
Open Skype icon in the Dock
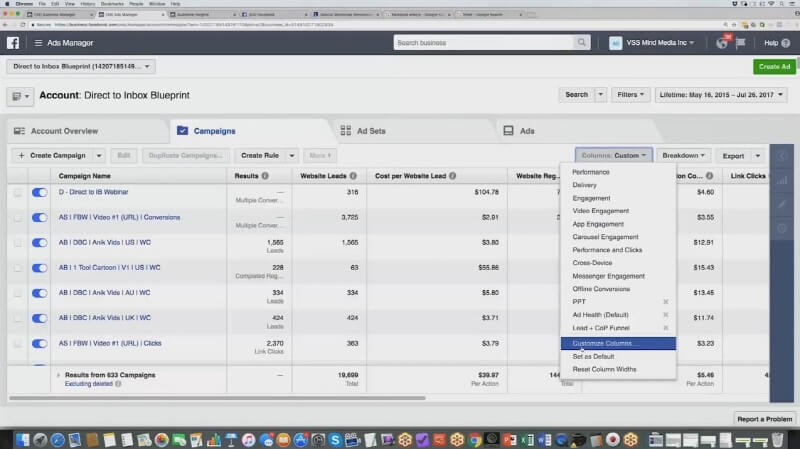click(x=335, y=440)
